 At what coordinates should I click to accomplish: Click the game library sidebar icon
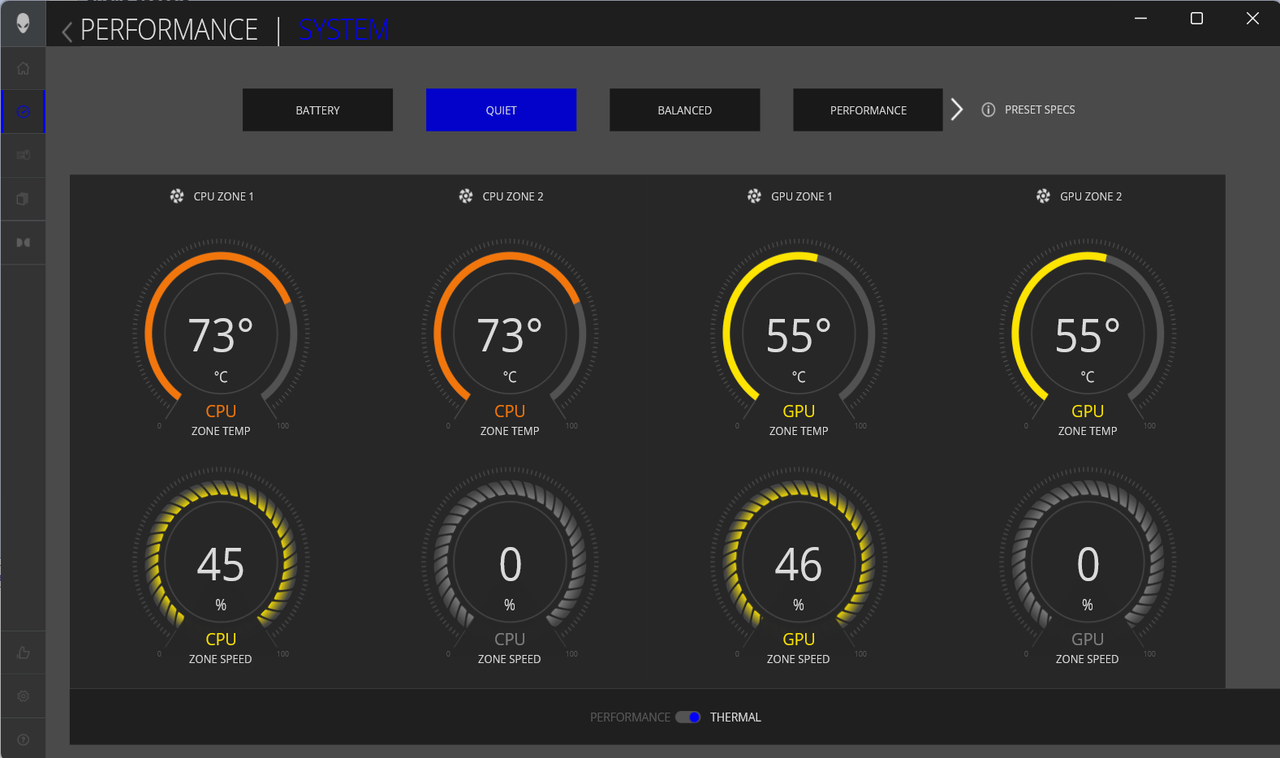[22, 198]
